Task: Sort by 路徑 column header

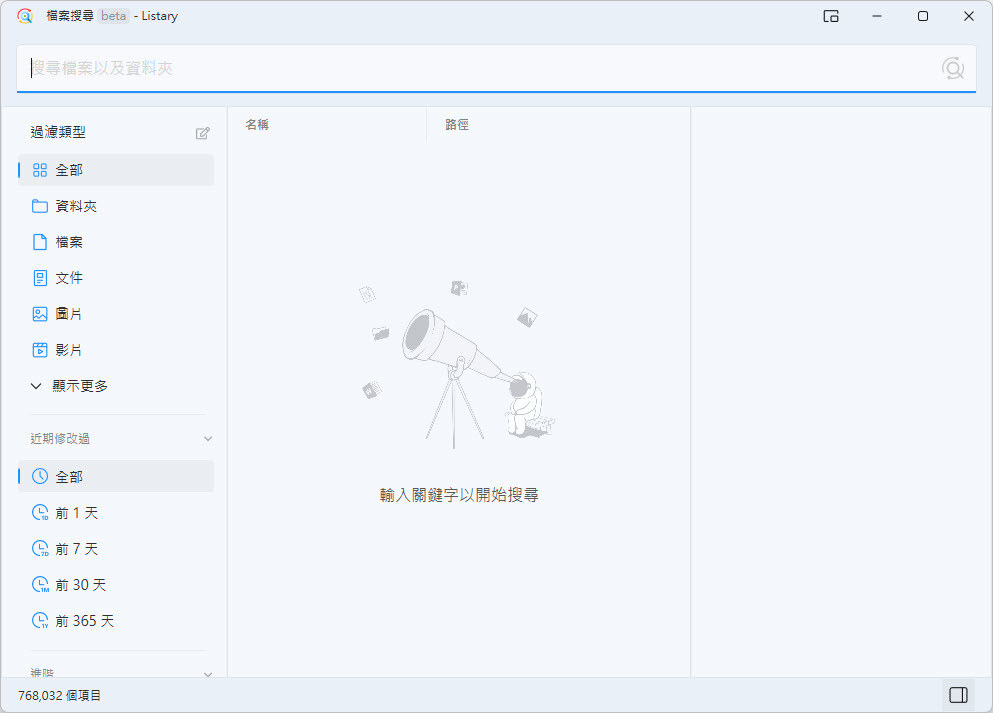Action: tap(457, 125)
